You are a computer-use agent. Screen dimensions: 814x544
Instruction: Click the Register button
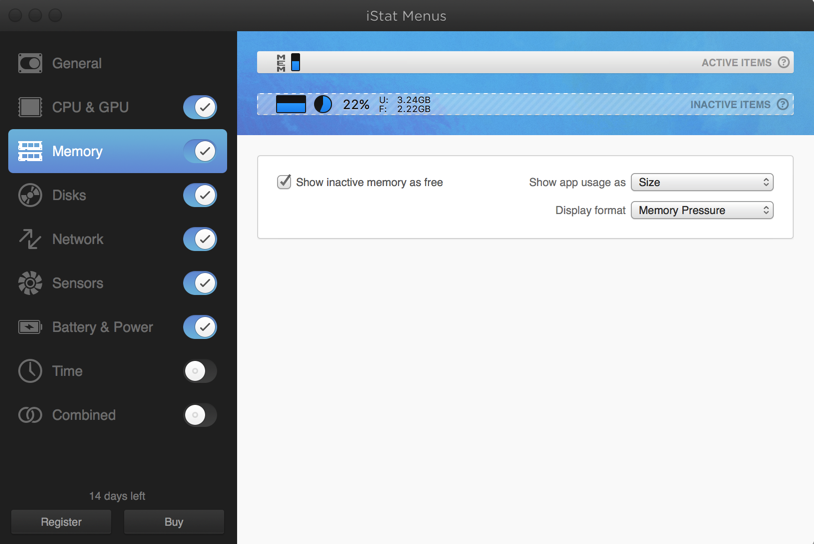[x=61, y=522]
